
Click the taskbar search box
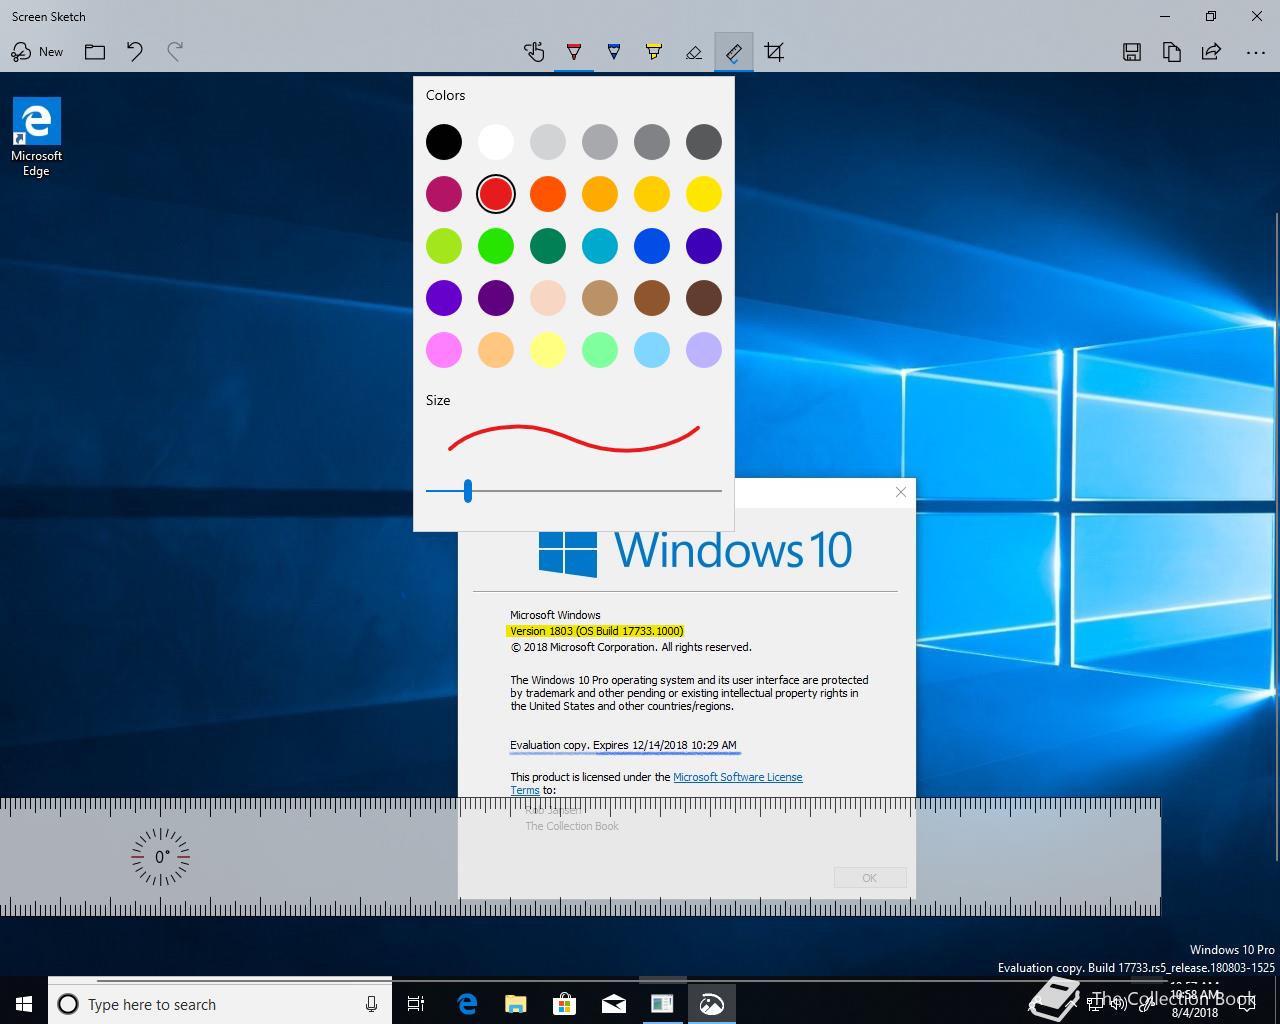(219, 1004)
